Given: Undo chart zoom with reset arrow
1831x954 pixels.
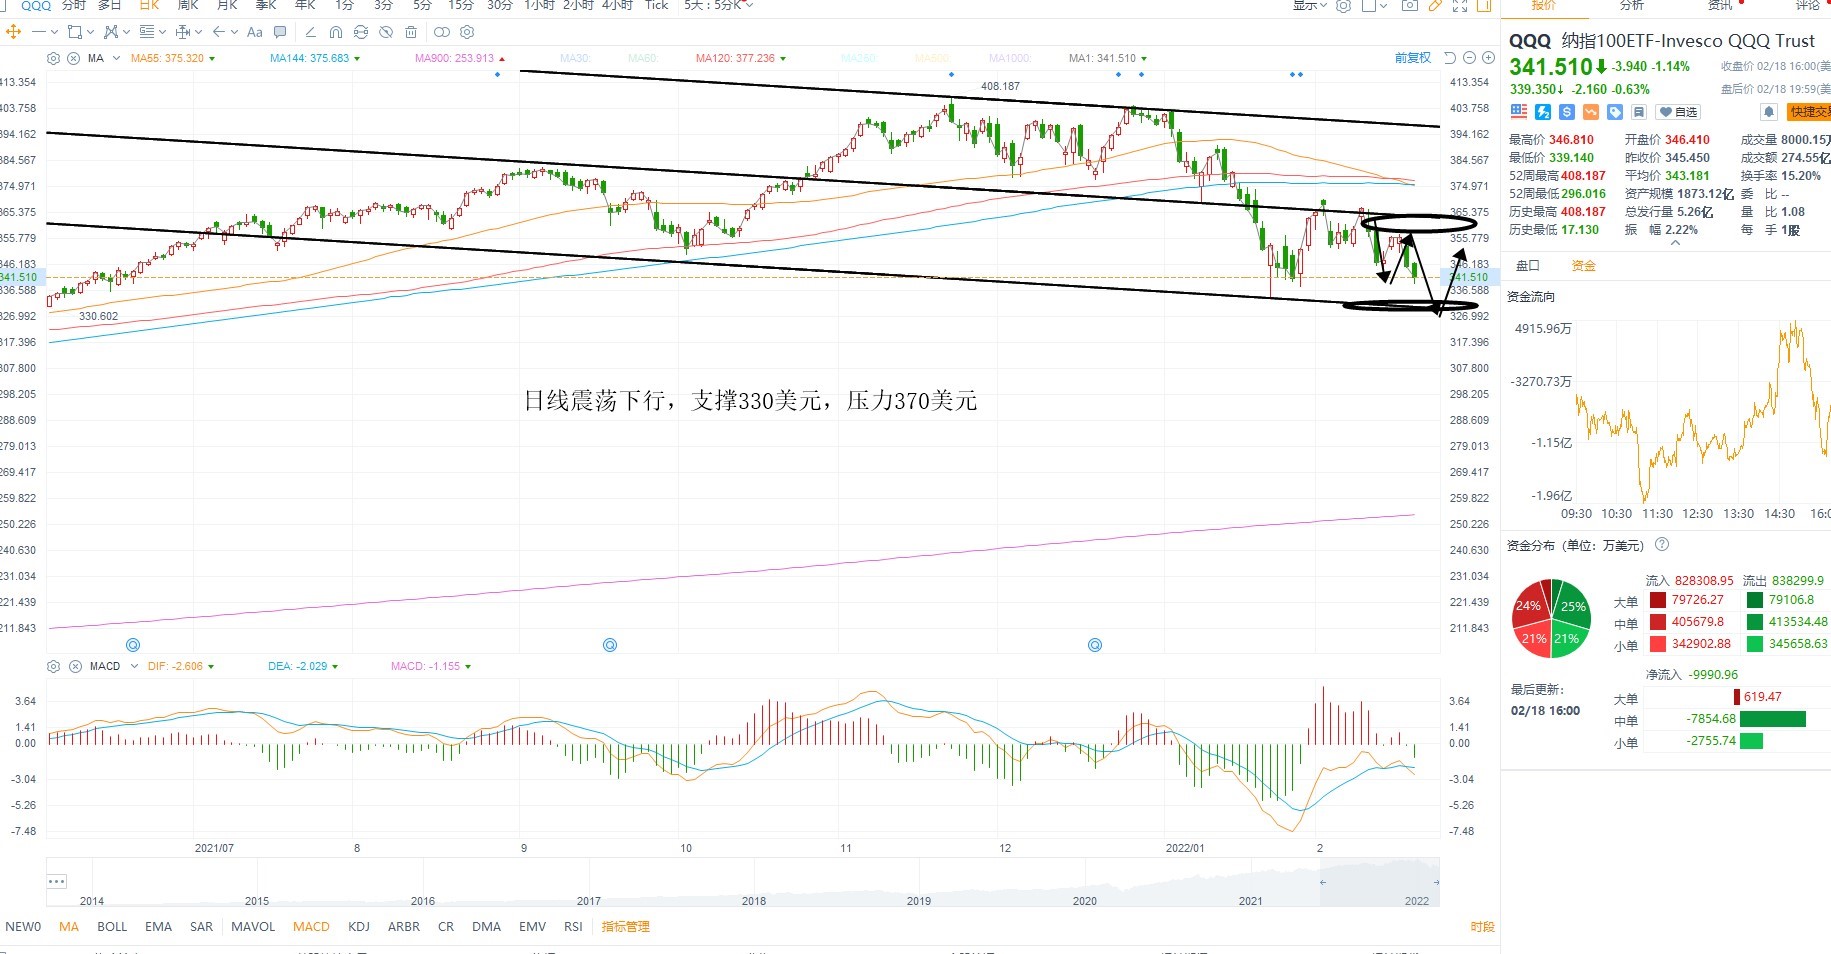Looking at the screenshot, I should coord(1451,58).
